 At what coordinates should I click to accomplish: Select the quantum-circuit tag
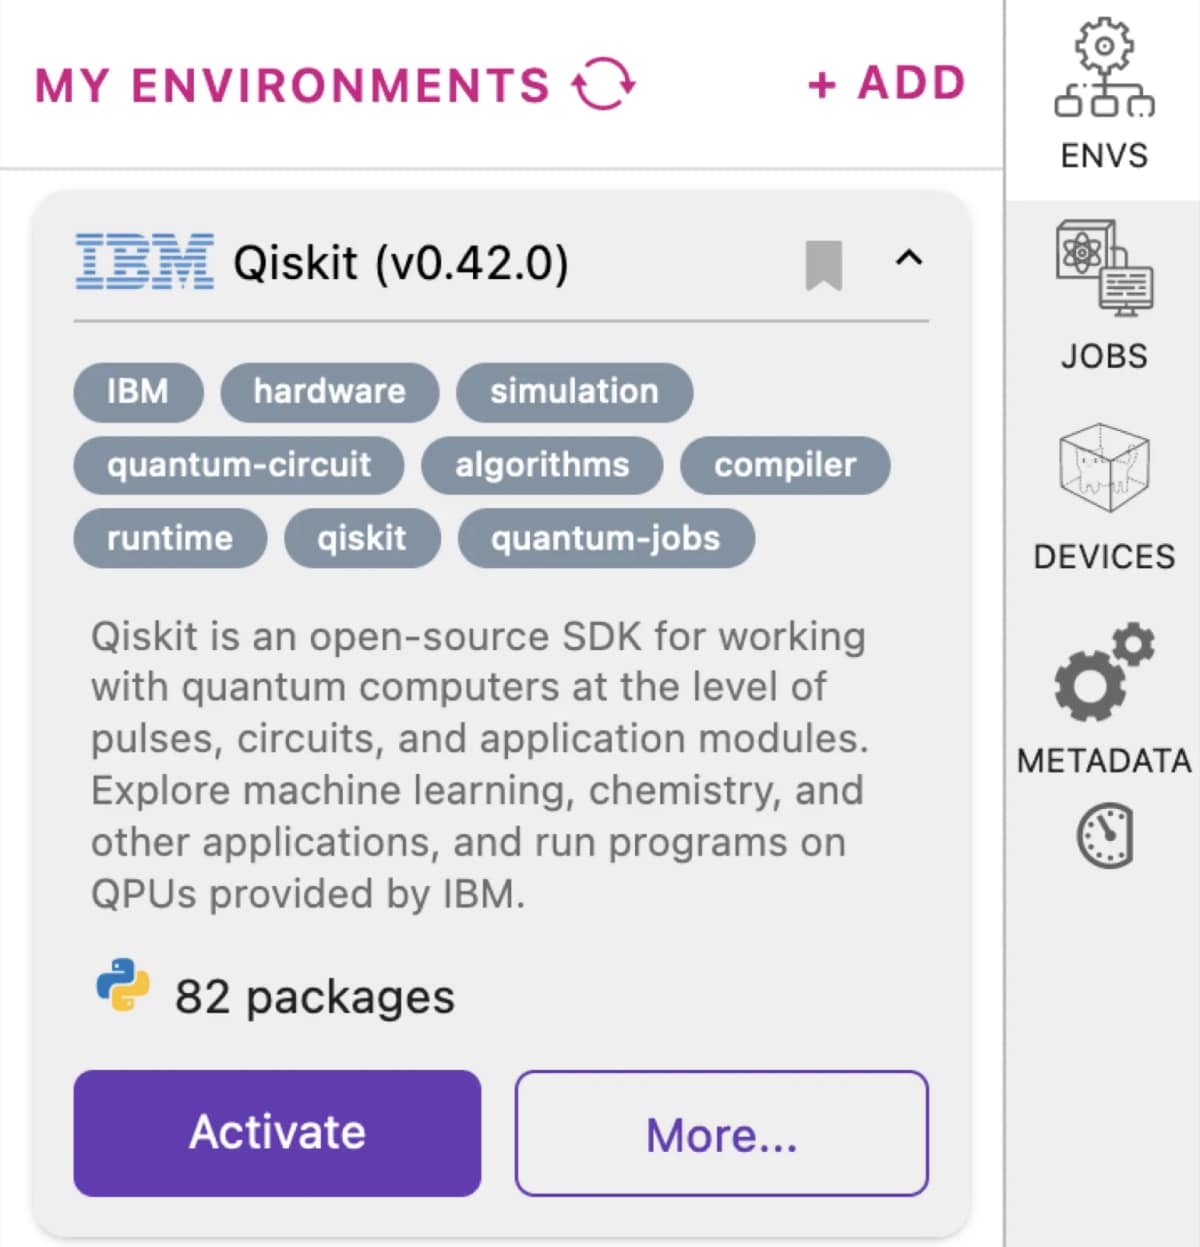(x=239, y=465)
